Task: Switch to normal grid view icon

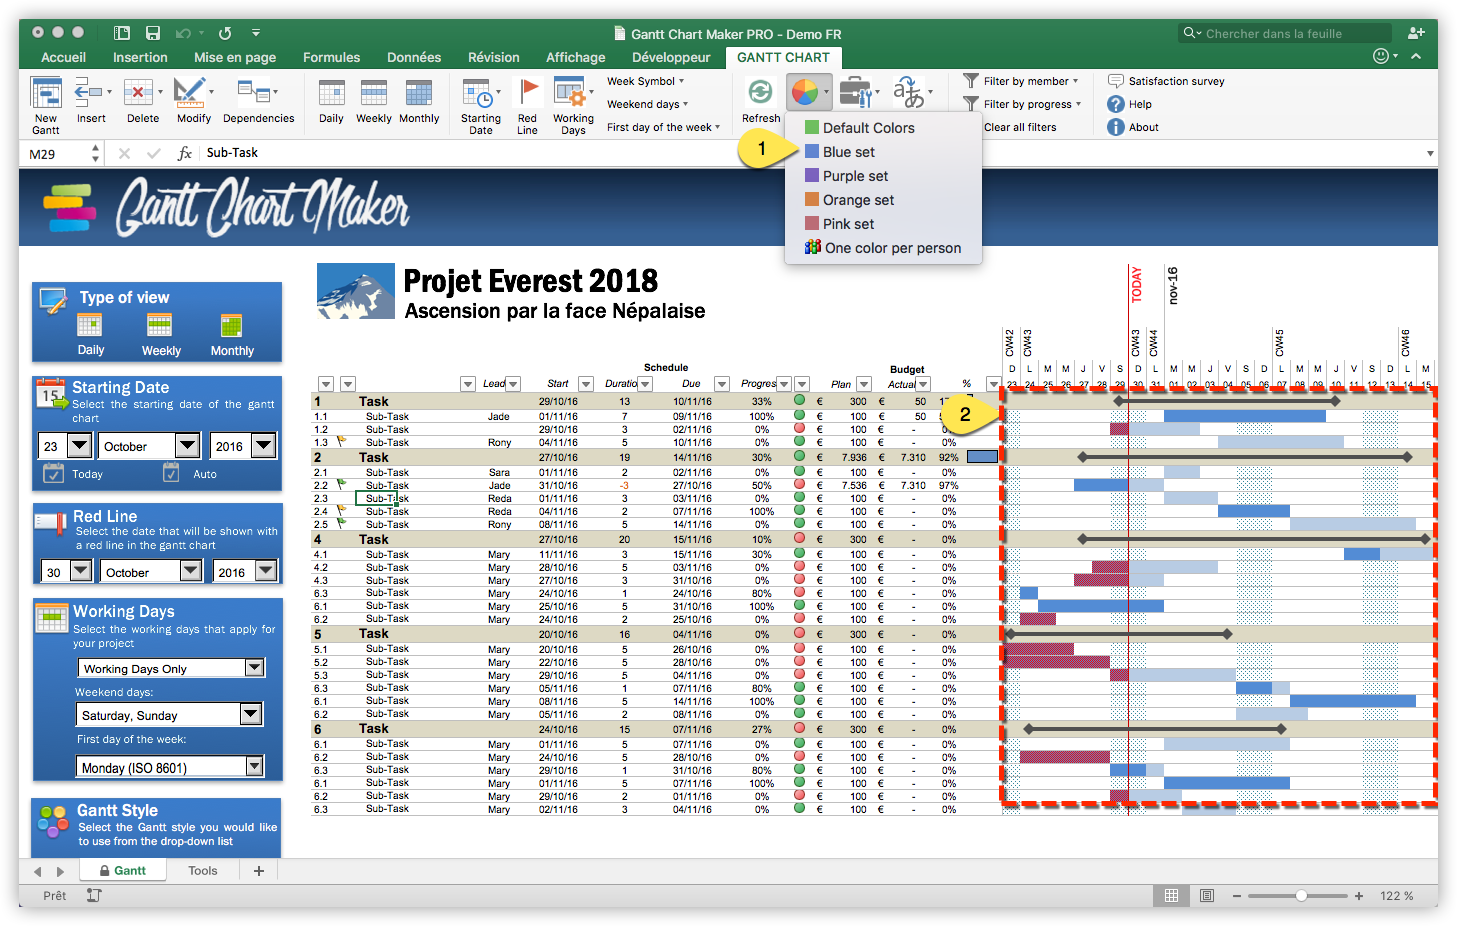Action: [x=1171, y=896]
